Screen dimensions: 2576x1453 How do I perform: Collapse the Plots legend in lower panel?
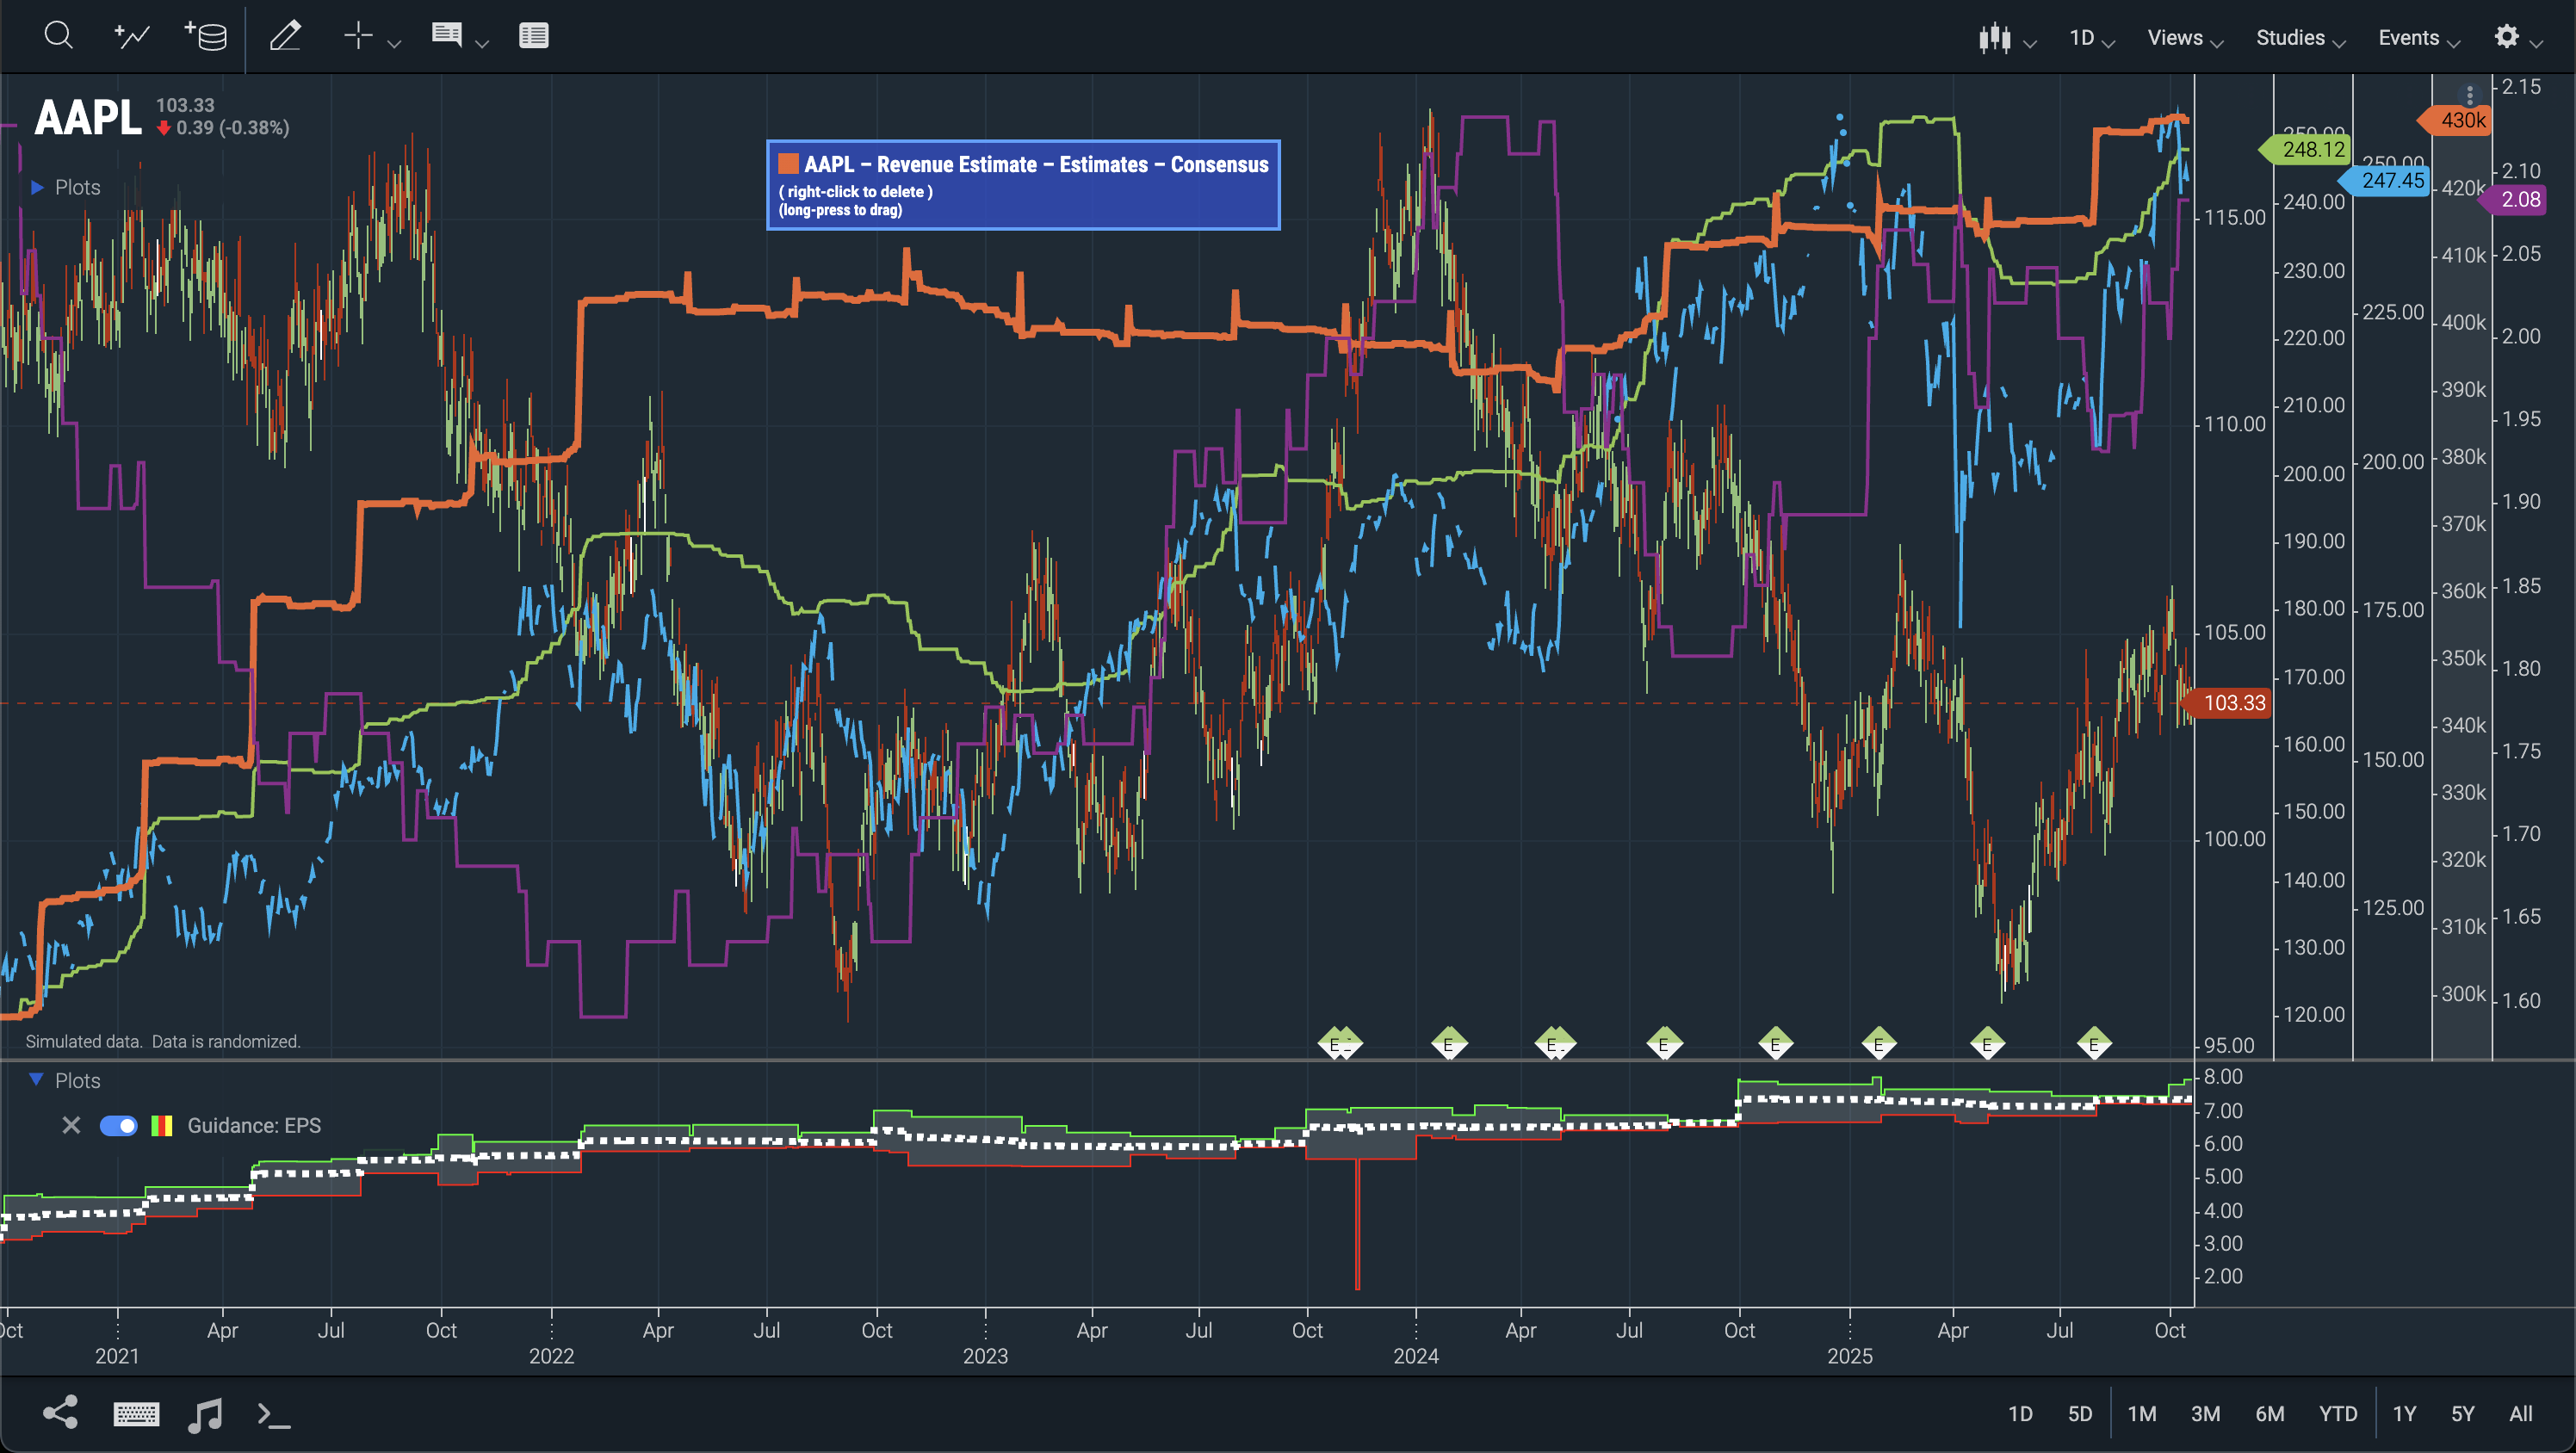point(37,1080)
